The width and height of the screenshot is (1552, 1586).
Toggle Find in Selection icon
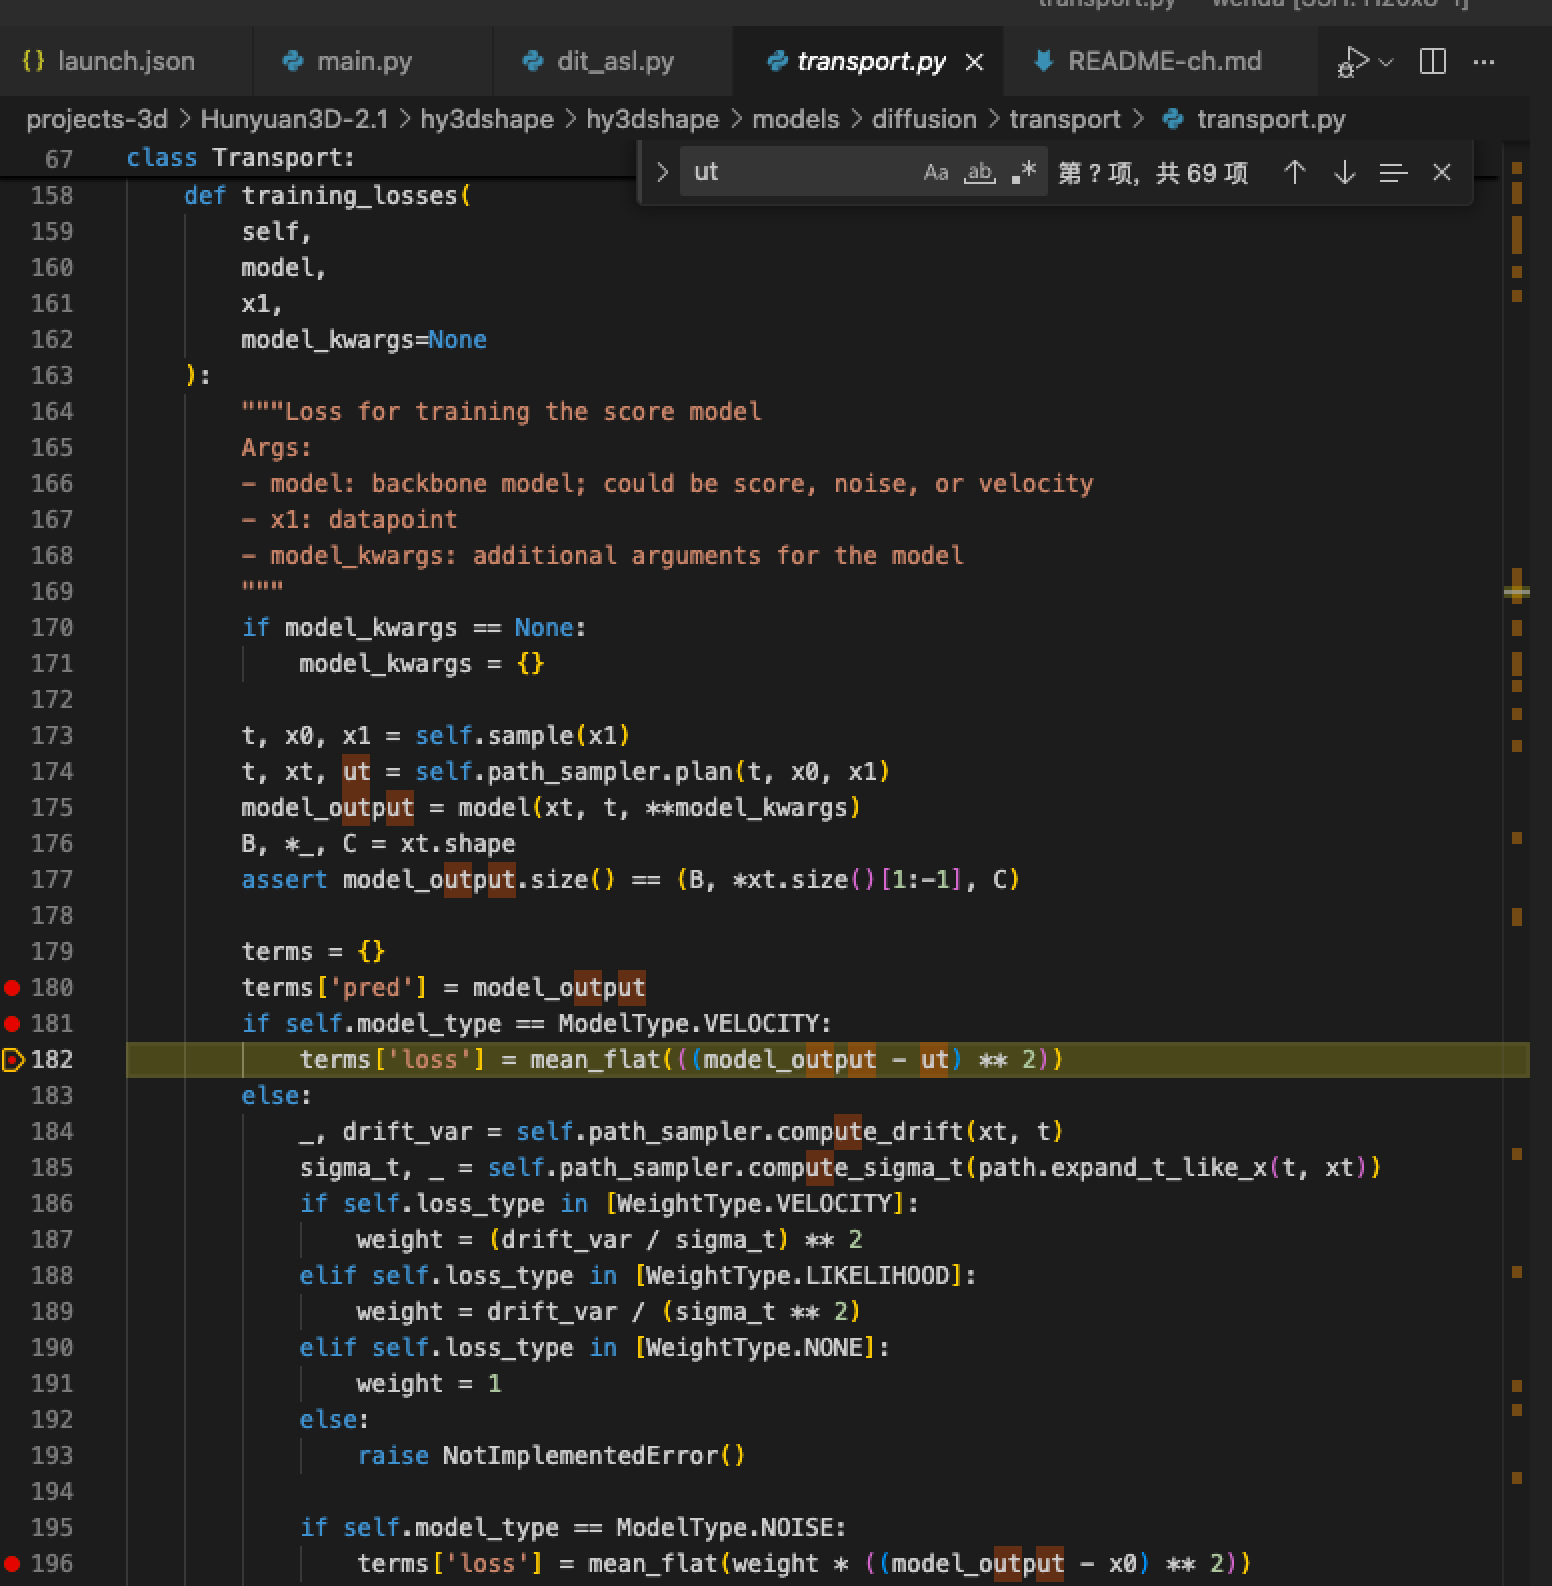click(1393, 172)
